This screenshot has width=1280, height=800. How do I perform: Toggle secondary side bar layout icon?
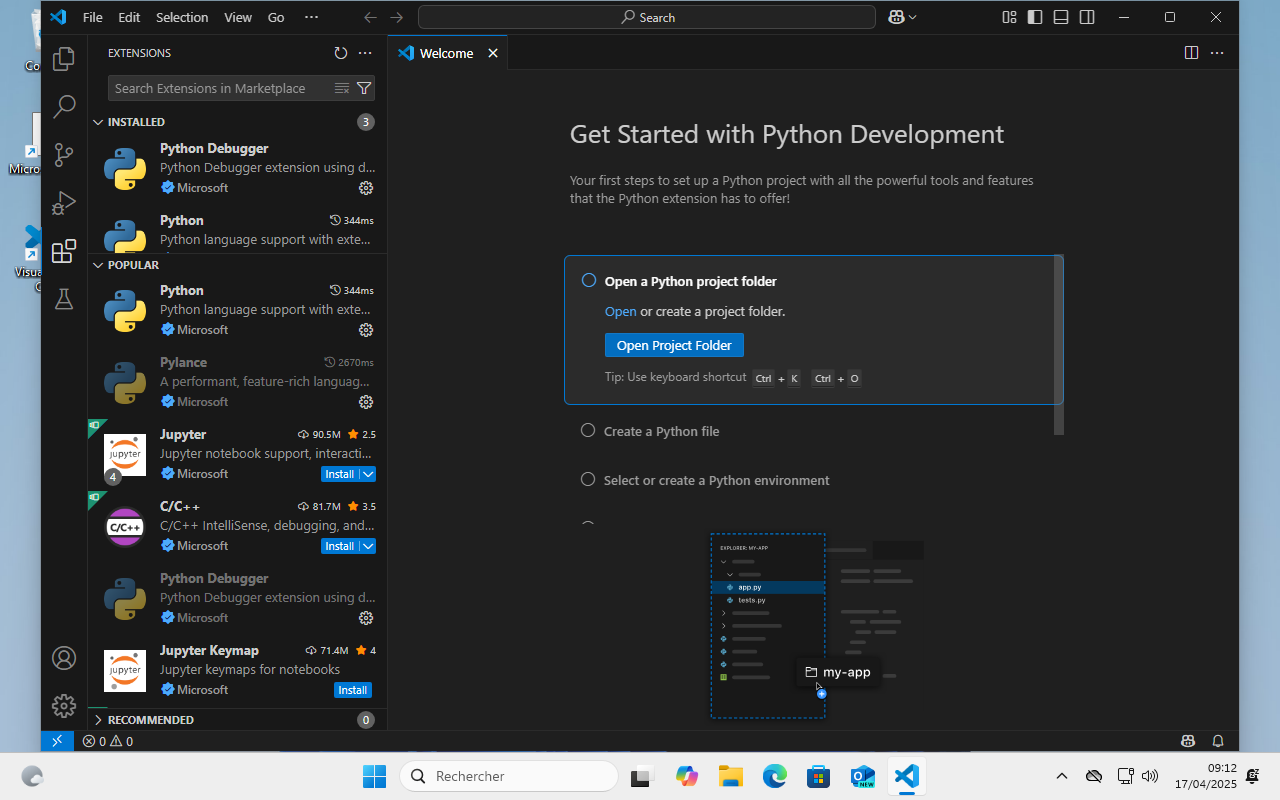[1087, 17]
